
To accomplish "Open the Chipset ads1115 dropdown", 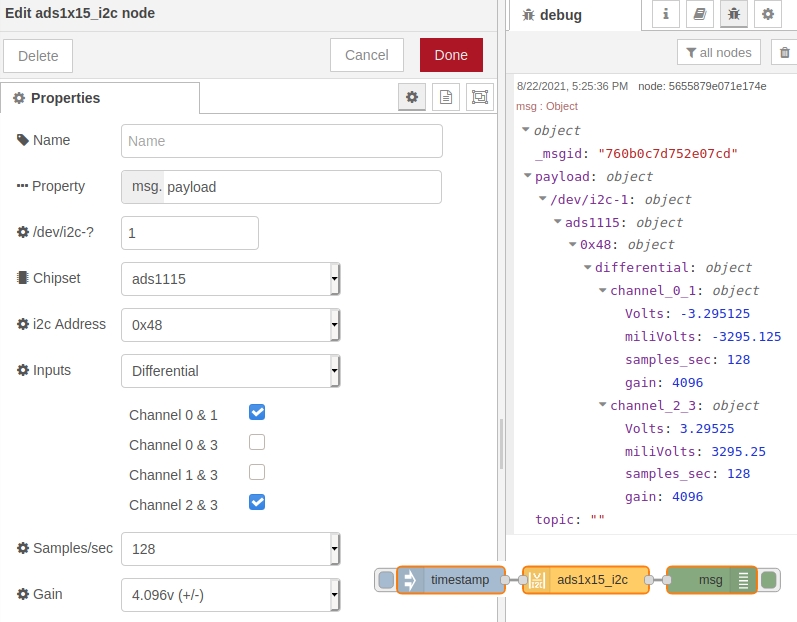I will click(x=230, y=279).
